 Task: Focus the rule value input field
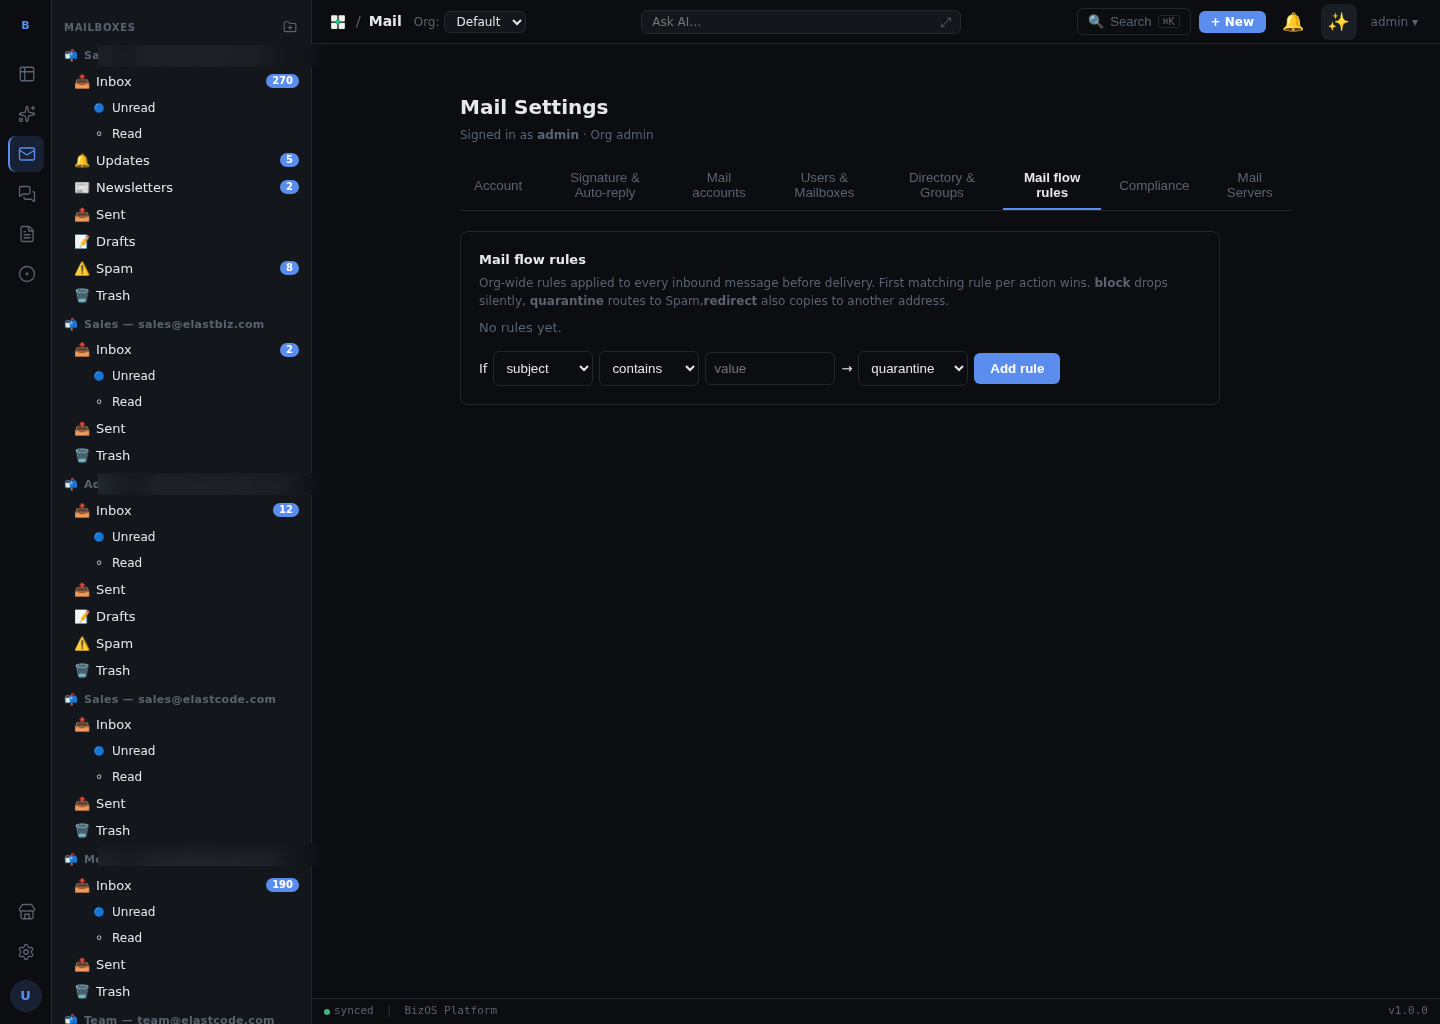tap(770, 369)
